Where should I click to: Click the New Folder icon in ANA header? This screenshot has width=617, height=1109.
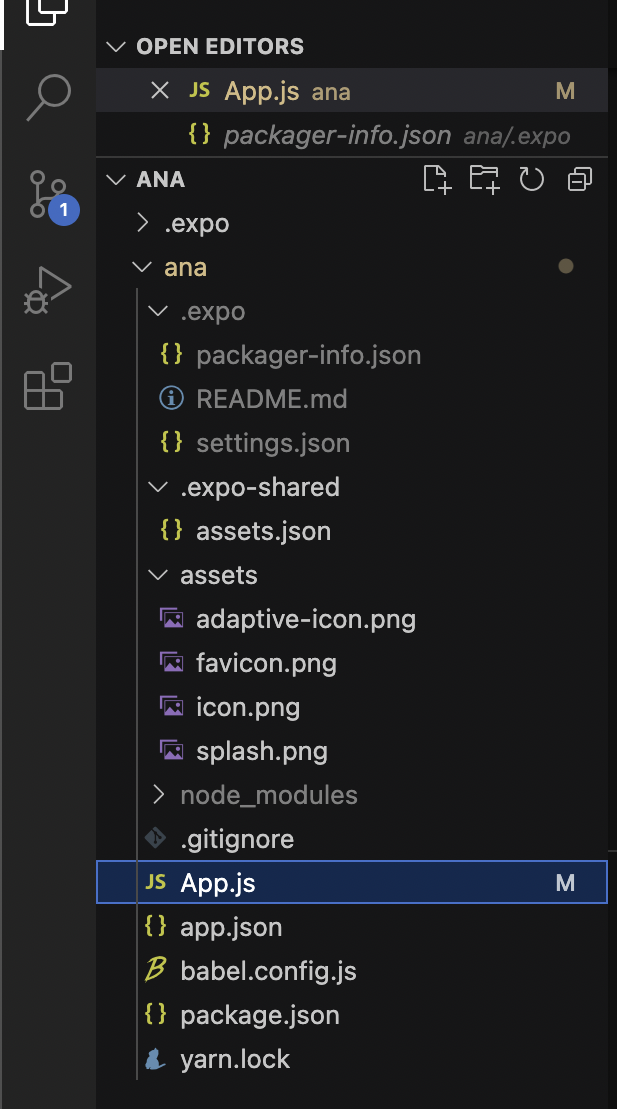point(485,179)
